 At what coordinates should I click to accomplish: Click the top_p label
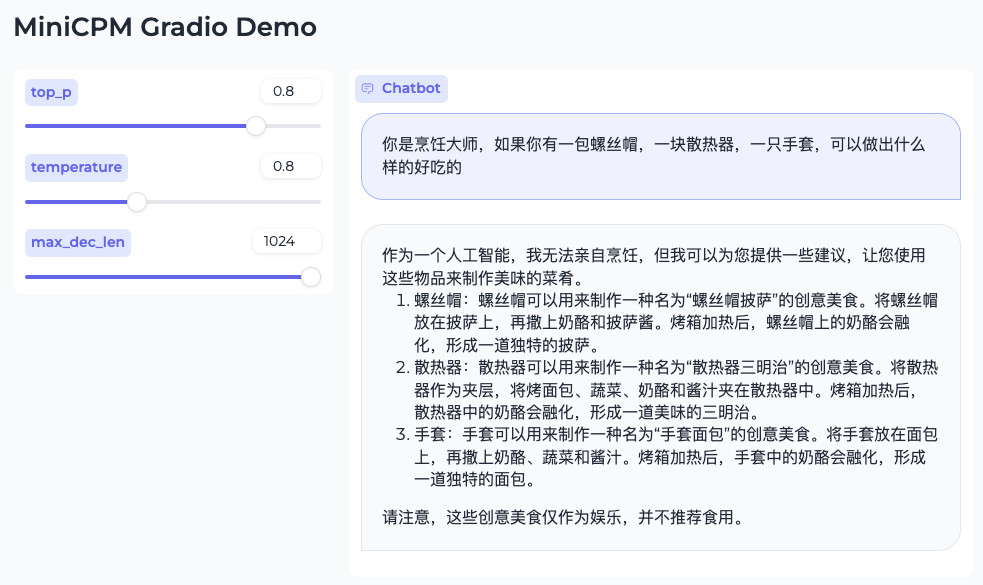coord(51,92)
